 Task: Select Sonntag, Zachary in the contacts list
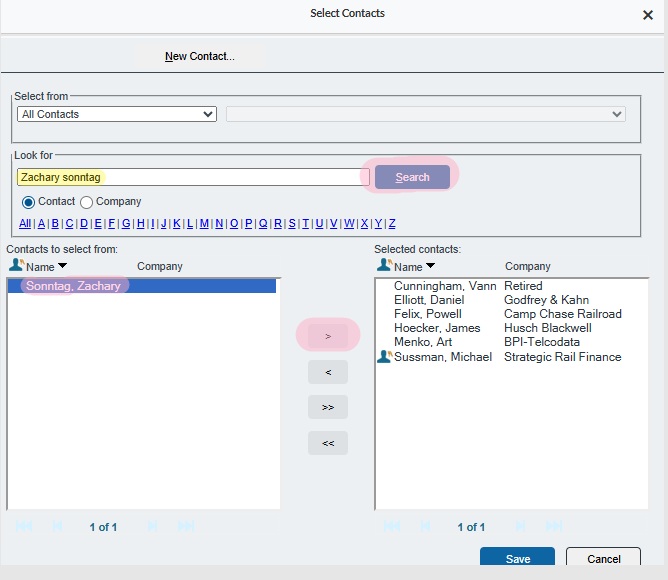click(74, 286)
